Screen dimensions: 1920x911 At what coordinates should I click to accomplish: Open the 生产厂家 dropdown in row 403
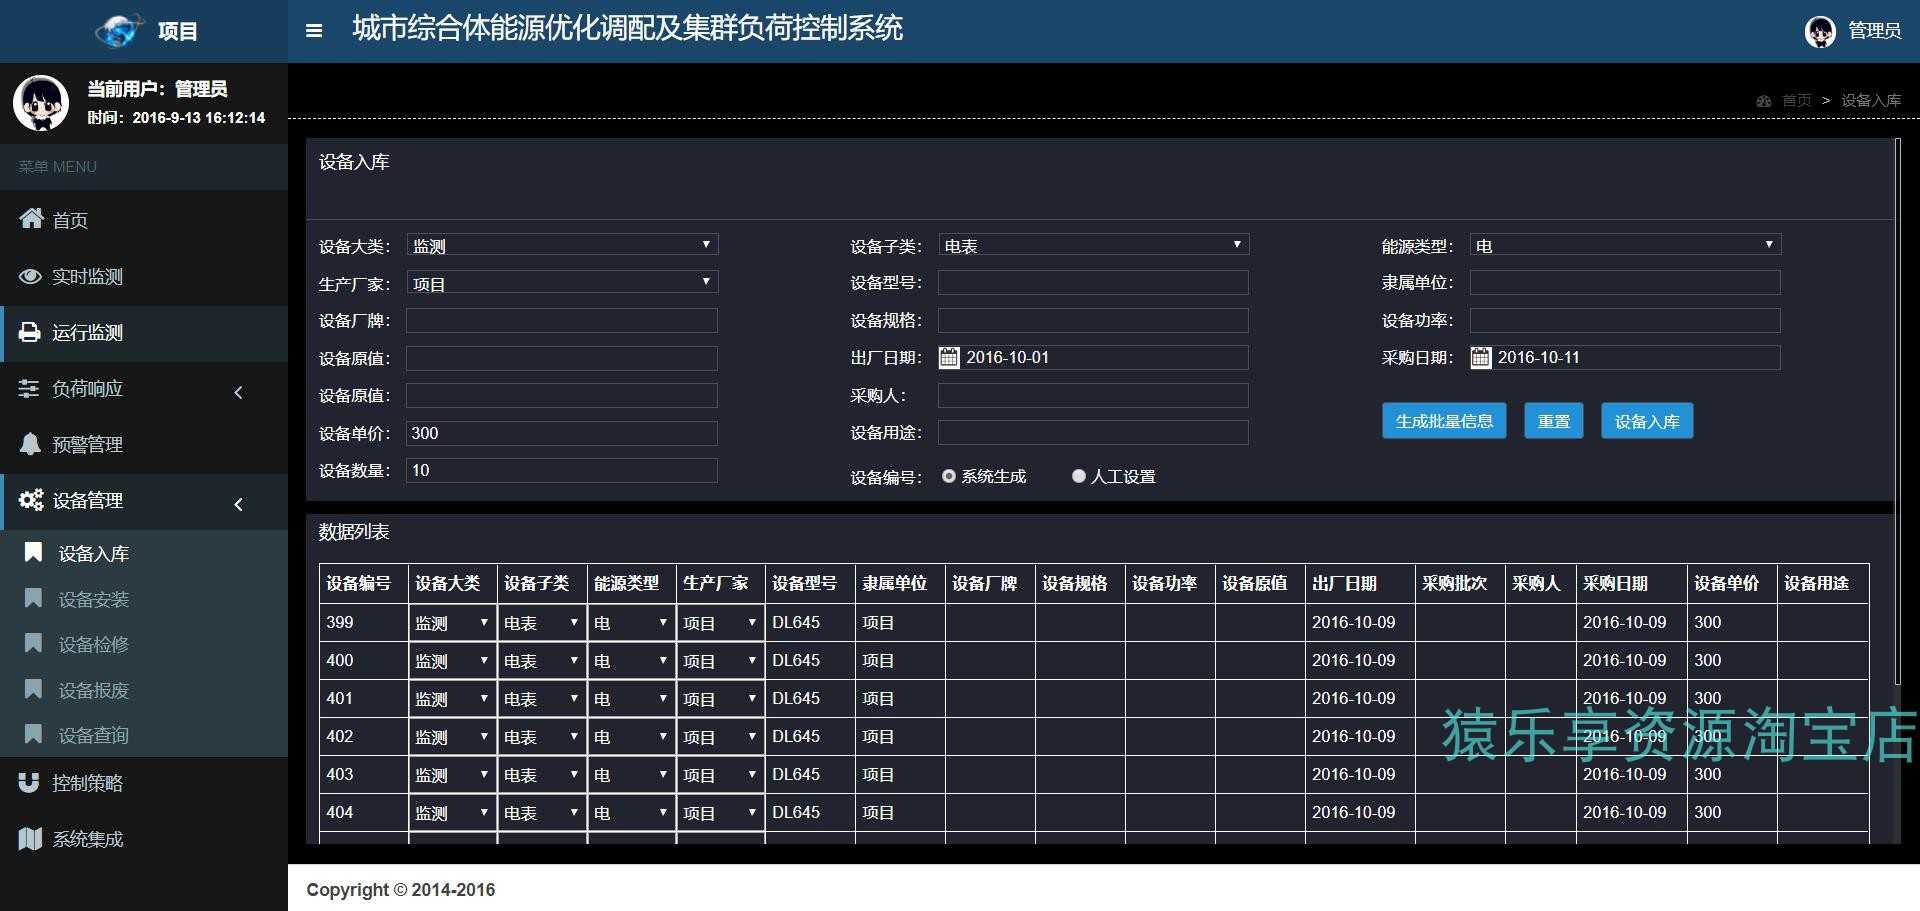[x=720, y=774]
